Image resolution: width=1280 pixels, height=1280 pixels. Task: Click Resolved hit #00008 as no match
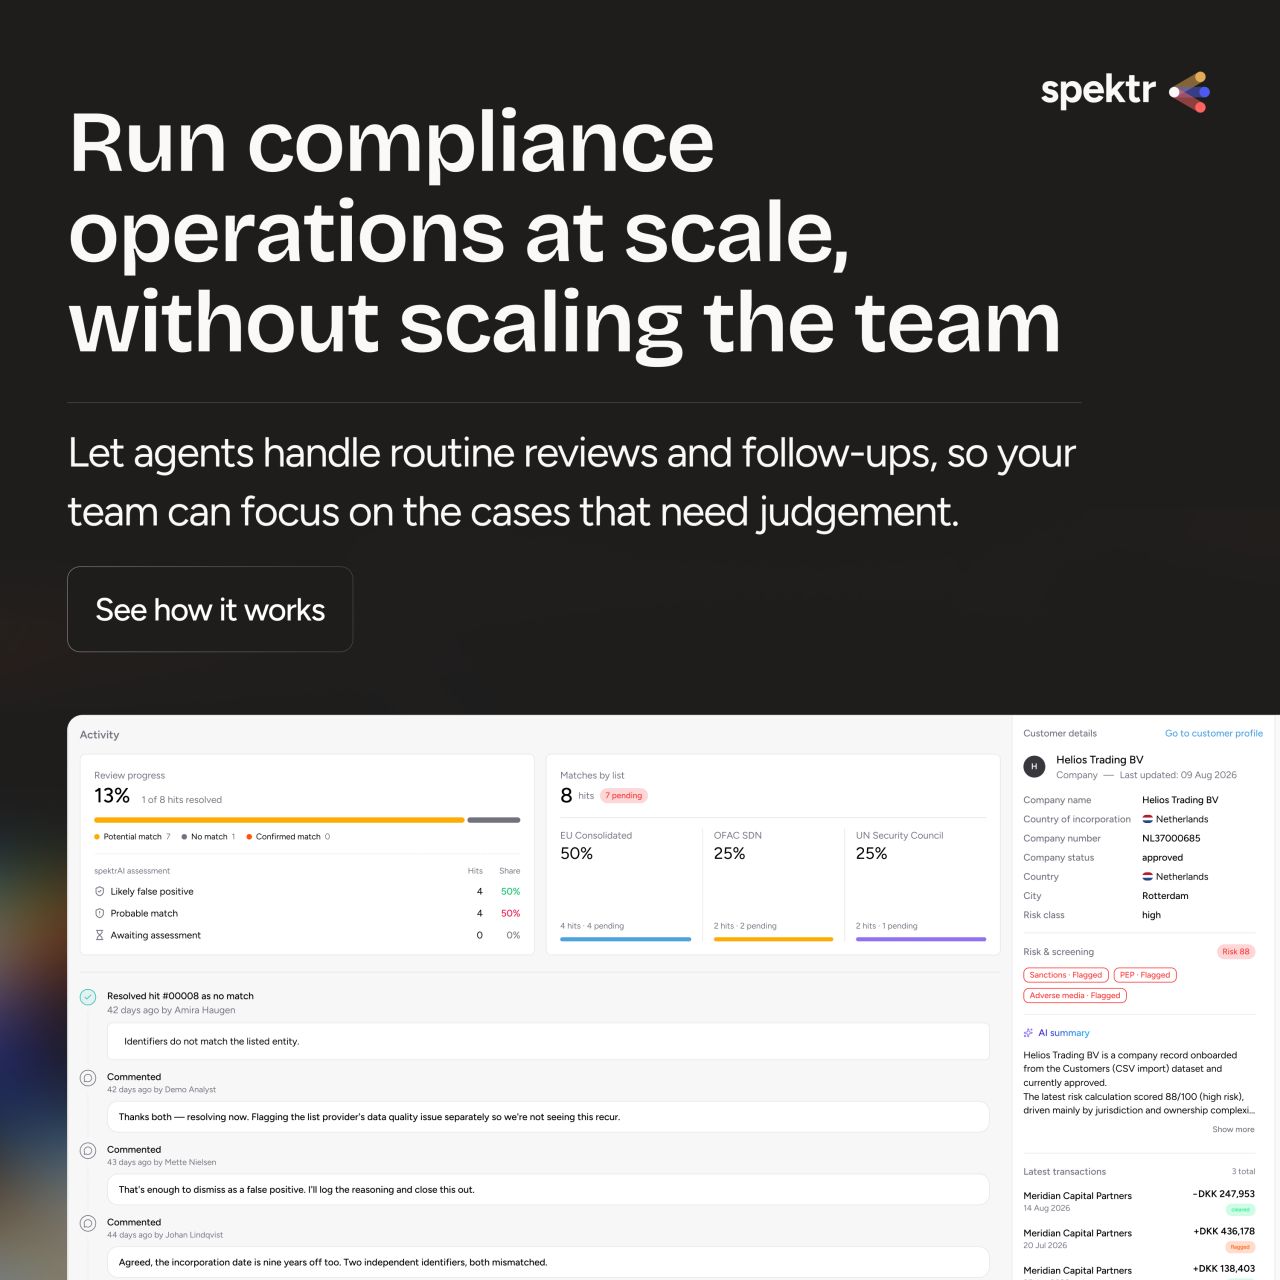click(180, 996)
